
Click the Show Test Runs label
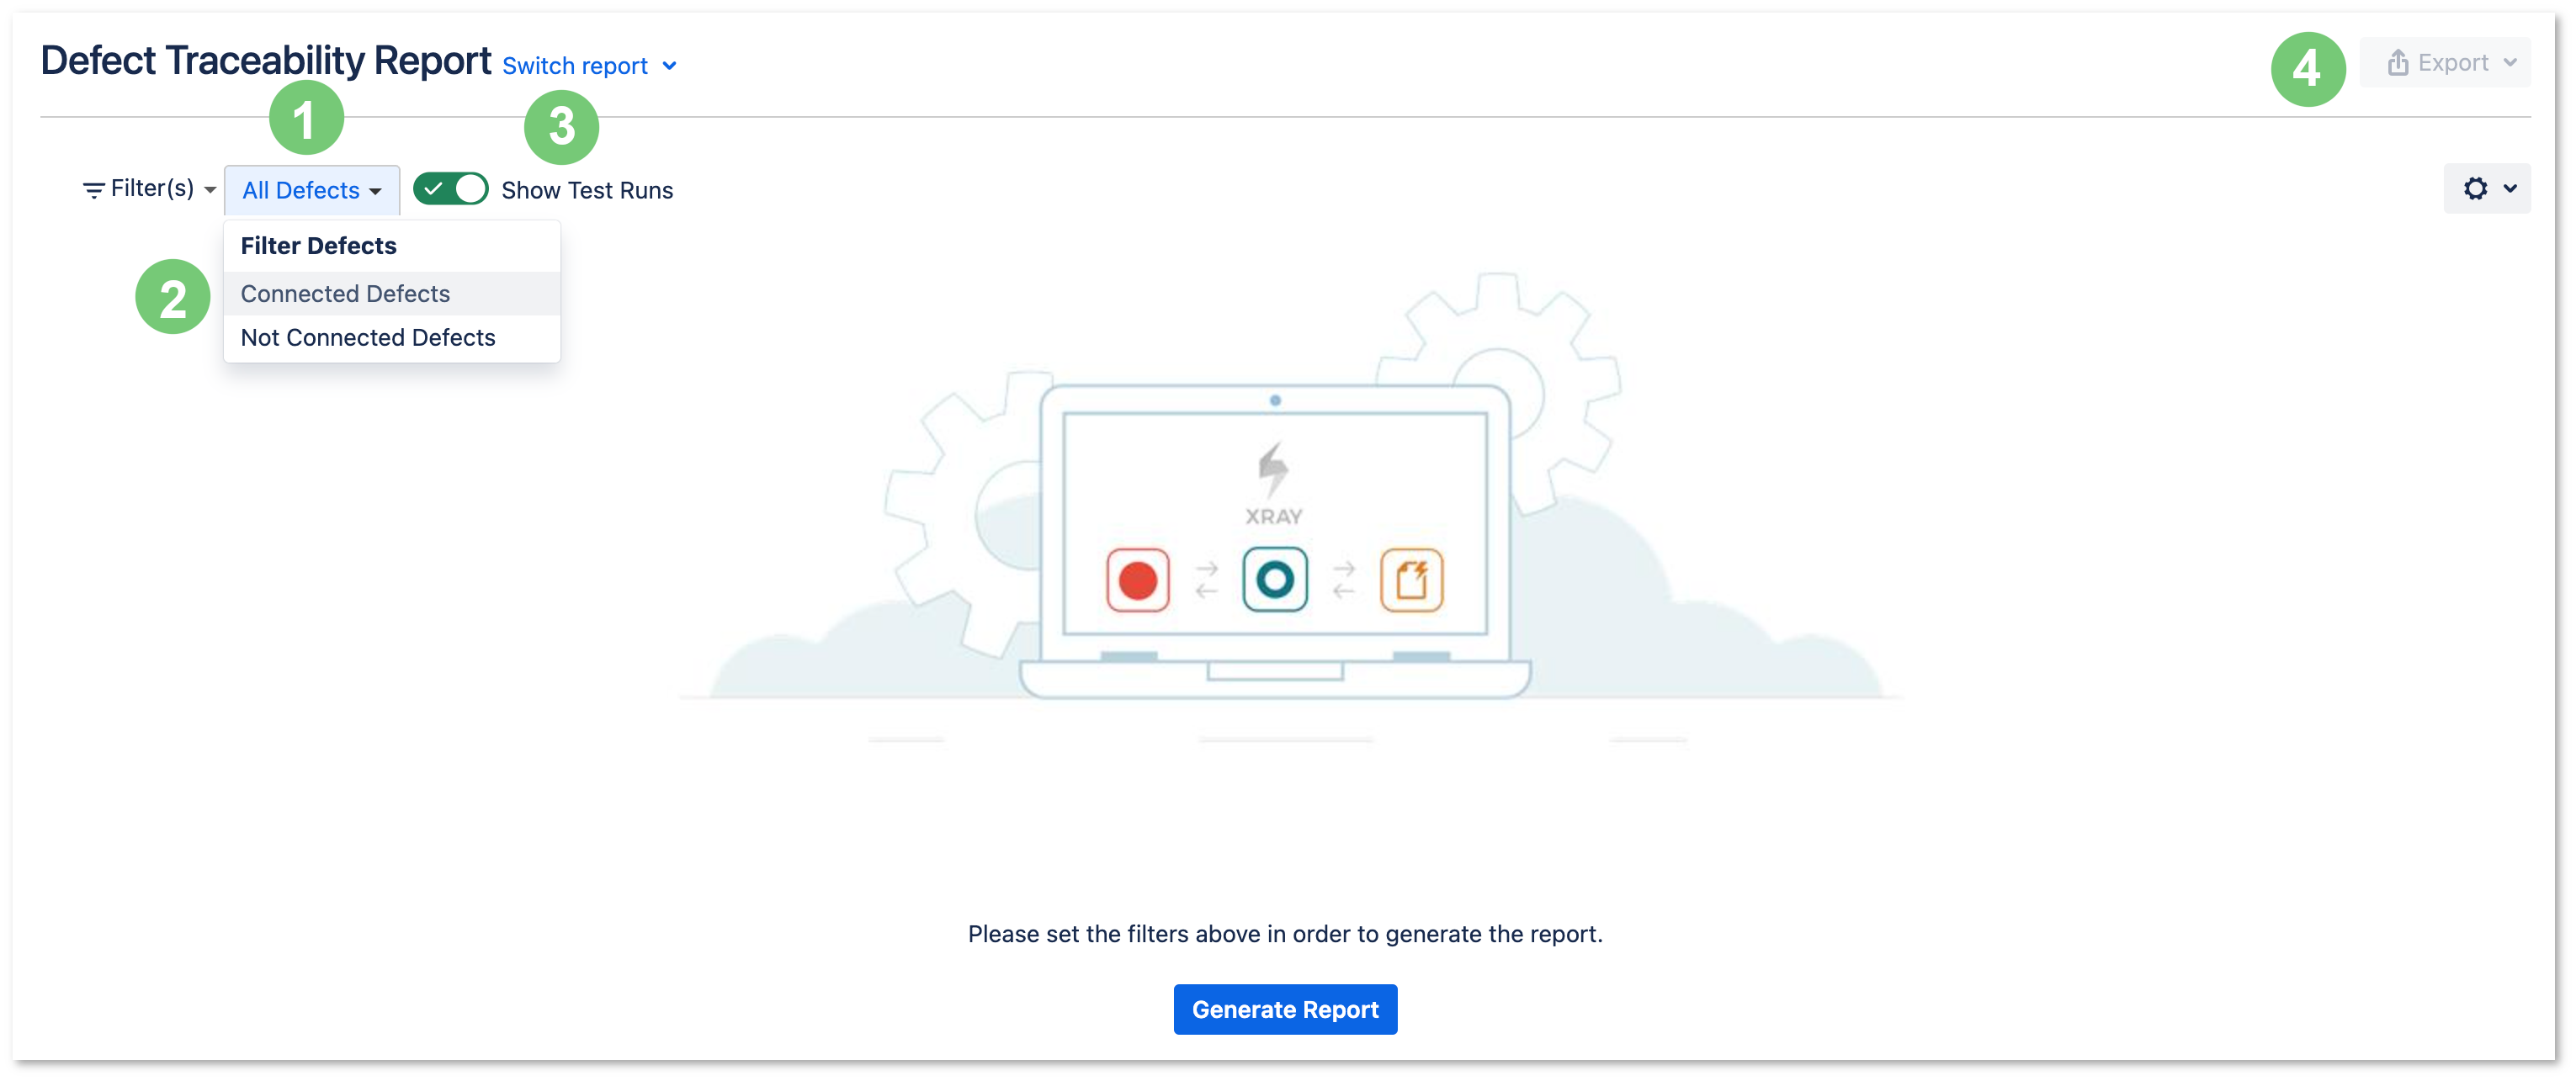pos(587,190)
